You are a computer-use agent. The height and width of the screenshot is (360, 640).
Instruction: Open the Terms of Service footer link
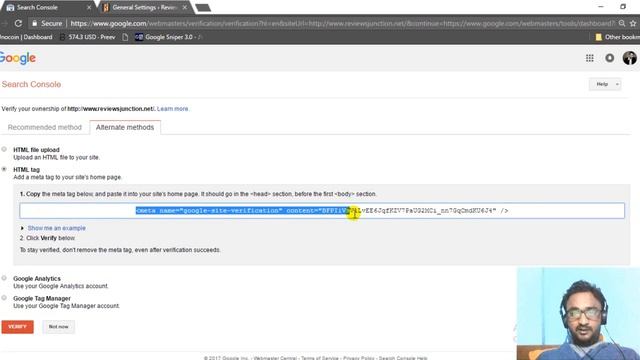(x=320, y=358)
